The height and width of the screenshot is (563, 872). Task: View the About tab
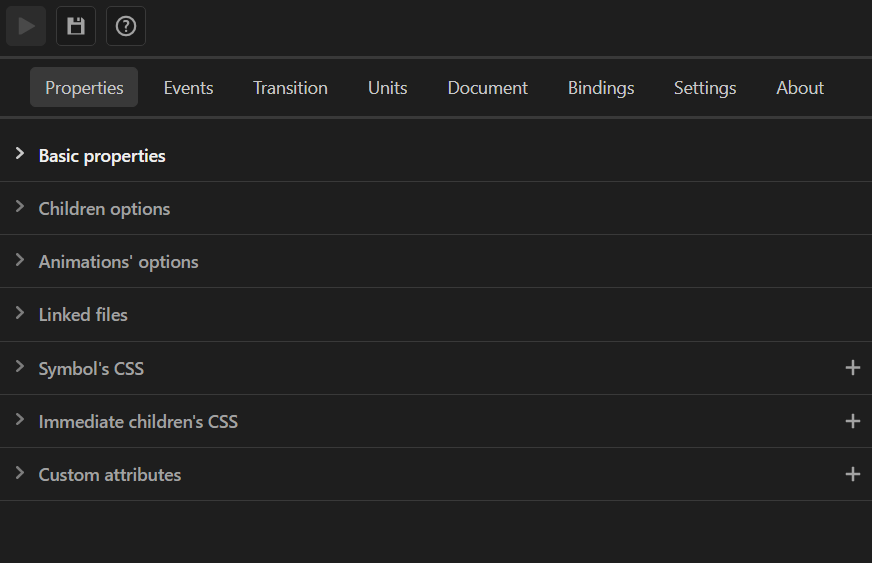800,87
